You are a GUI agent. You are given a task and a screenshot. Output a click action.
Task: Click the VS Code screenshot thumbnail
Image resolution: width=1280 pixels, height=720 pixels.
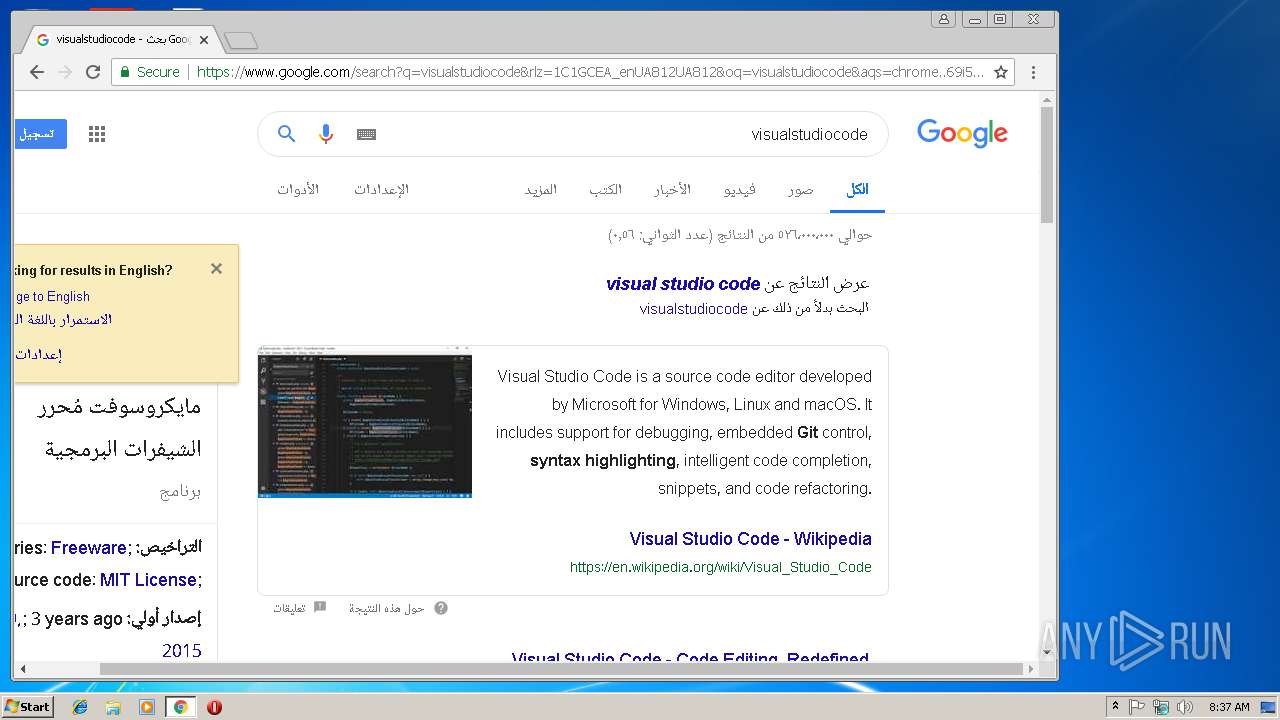tap(365, 422)
